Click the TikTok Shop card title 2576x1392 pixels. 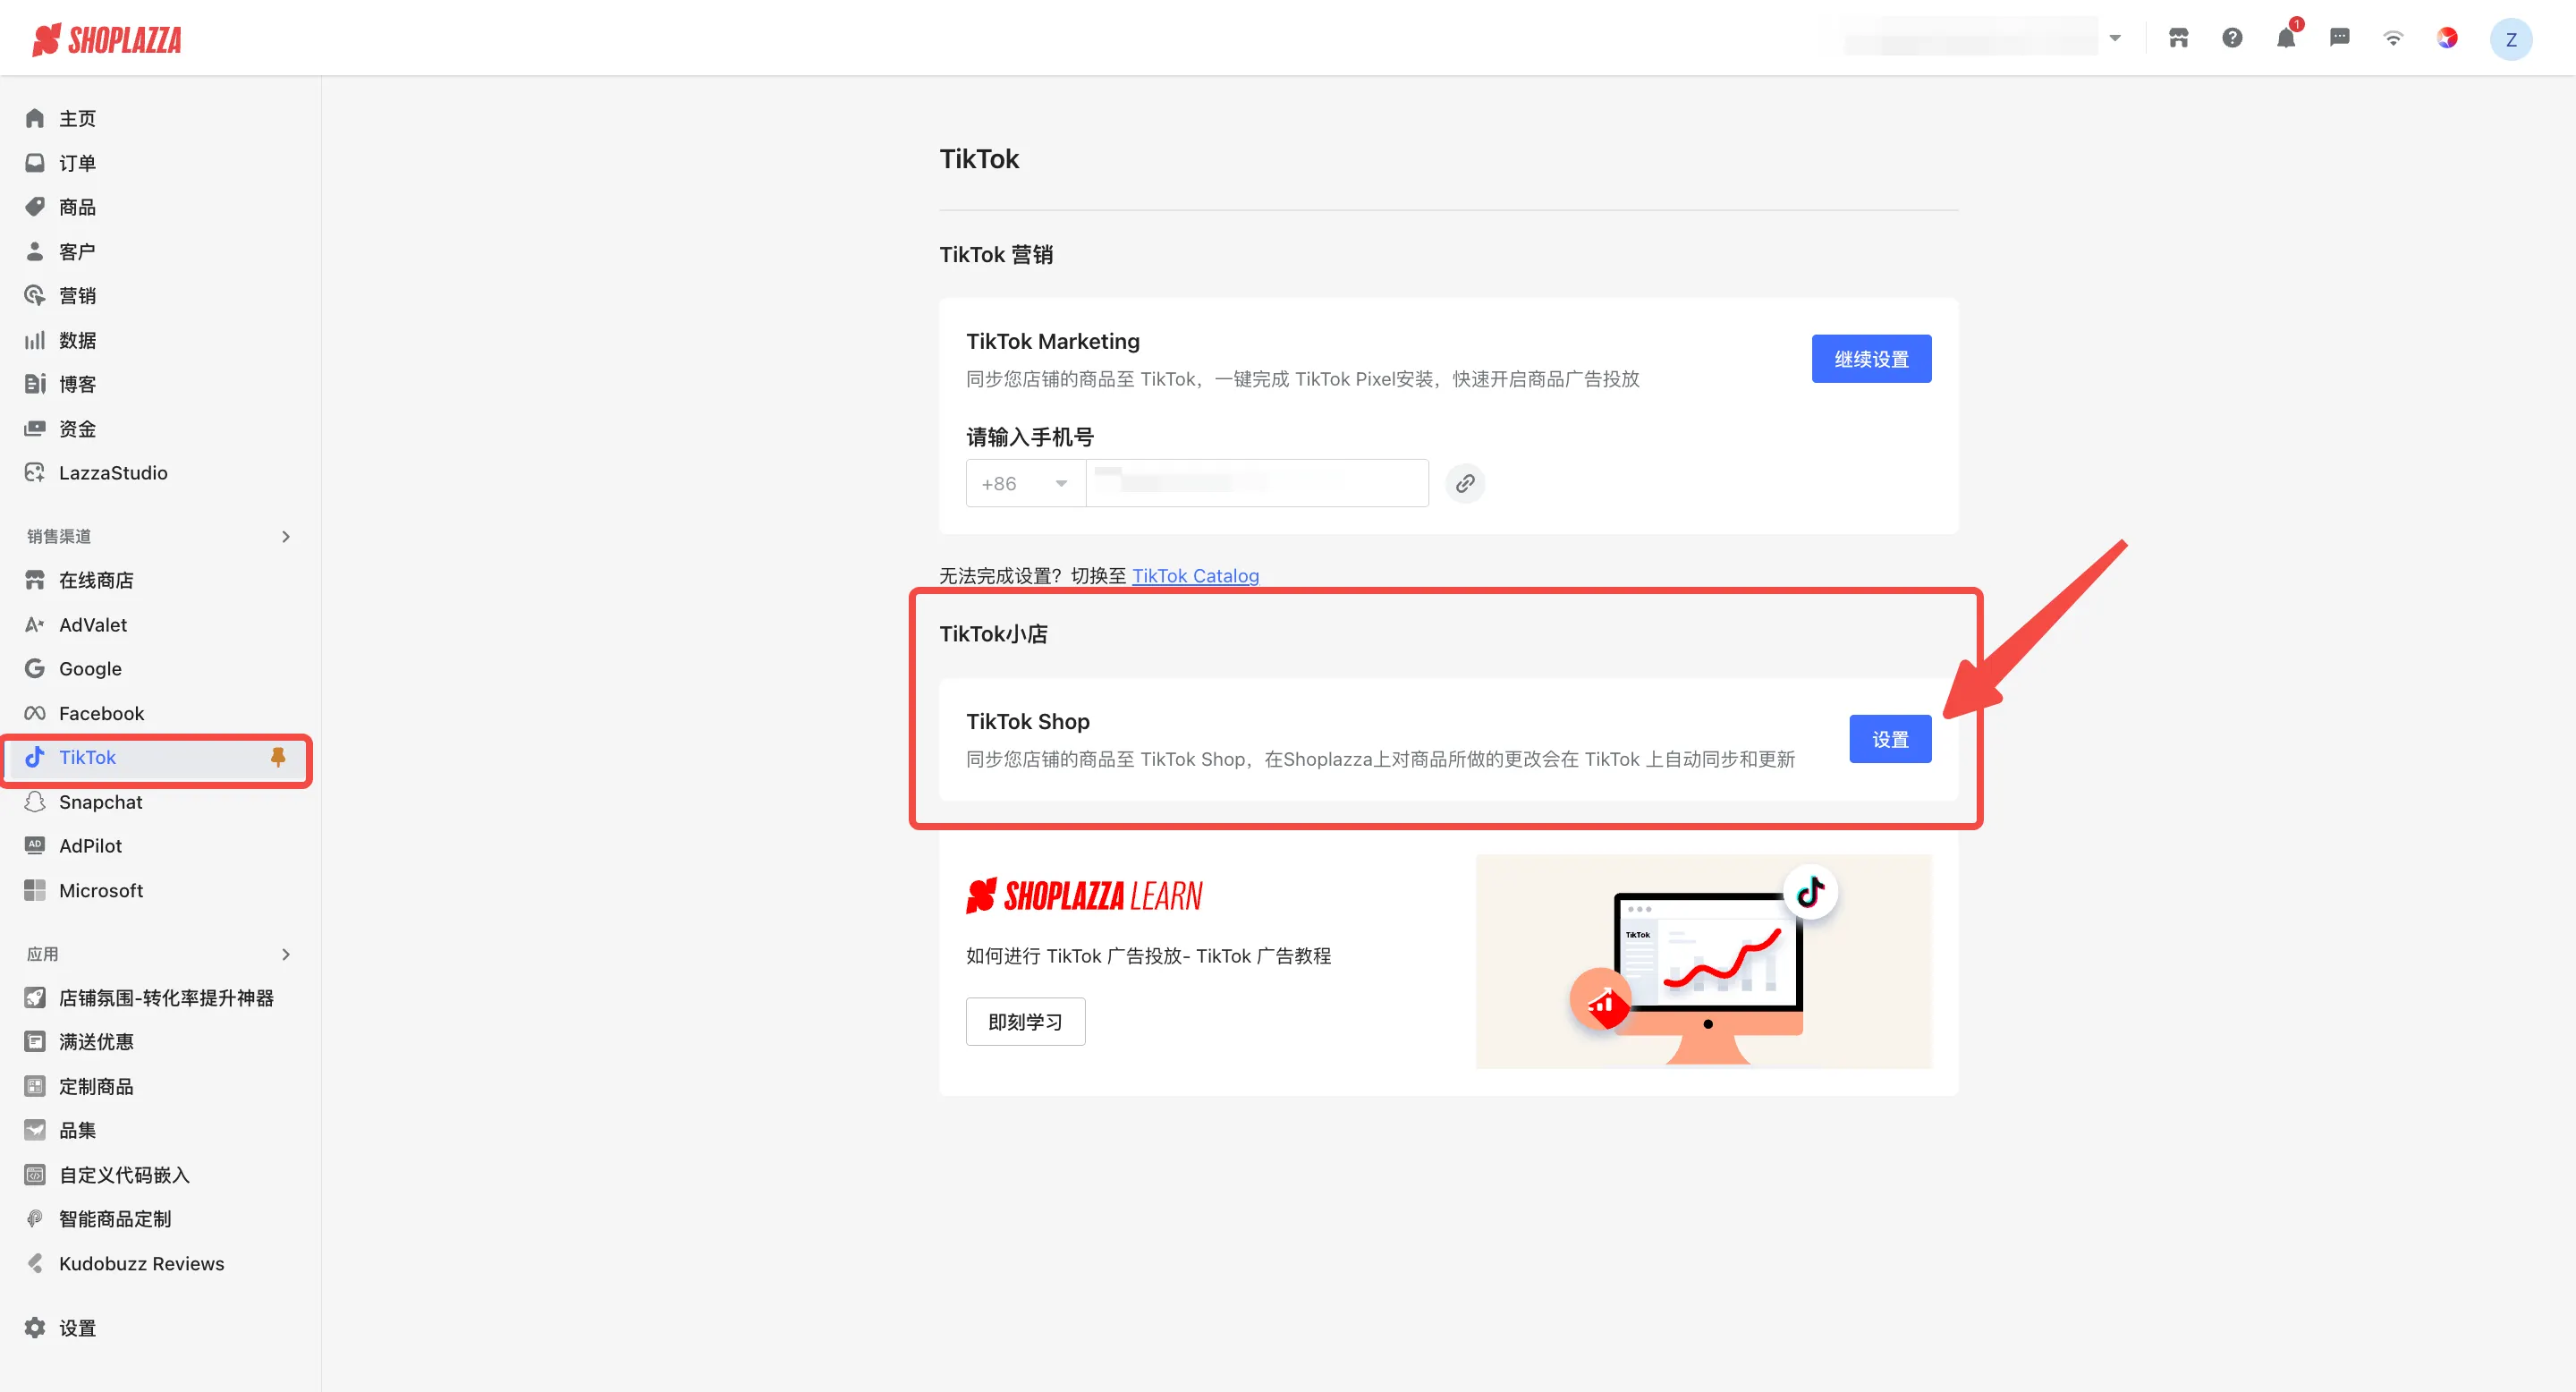[x=1027, y=722]
